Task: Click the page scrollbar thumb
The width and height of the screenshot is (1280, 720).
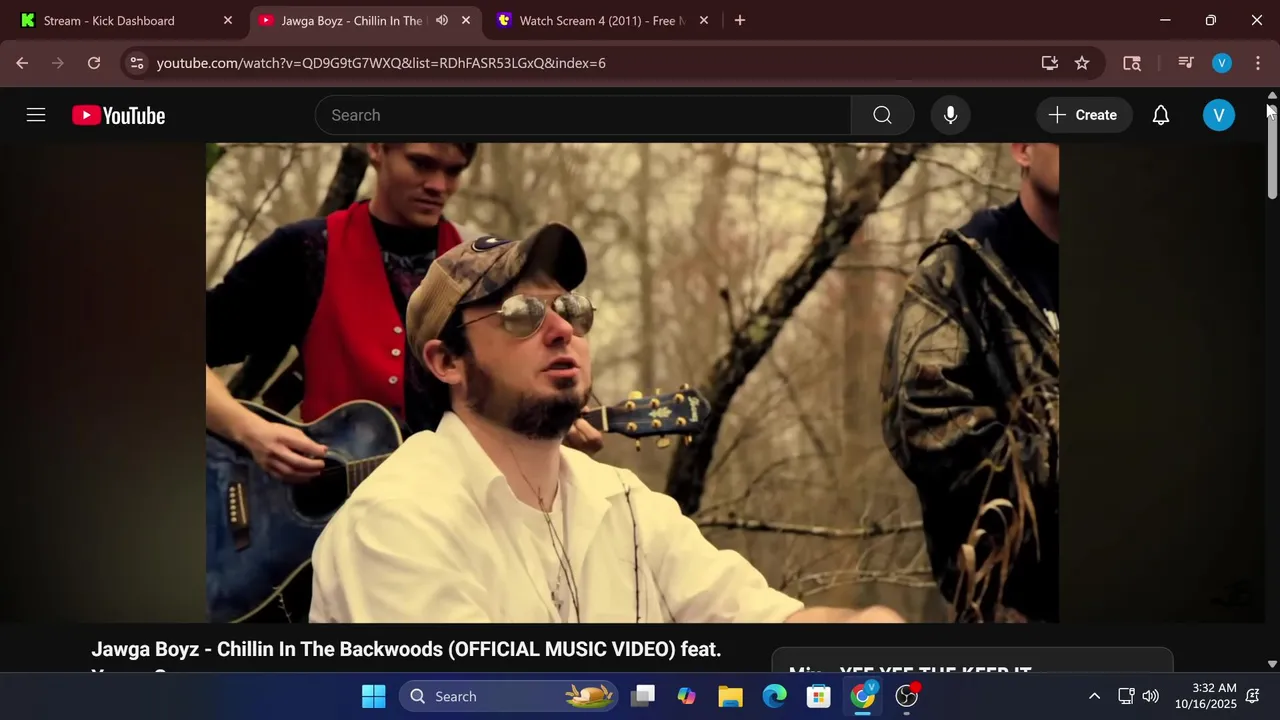Action: click(x=1272, y=150)
